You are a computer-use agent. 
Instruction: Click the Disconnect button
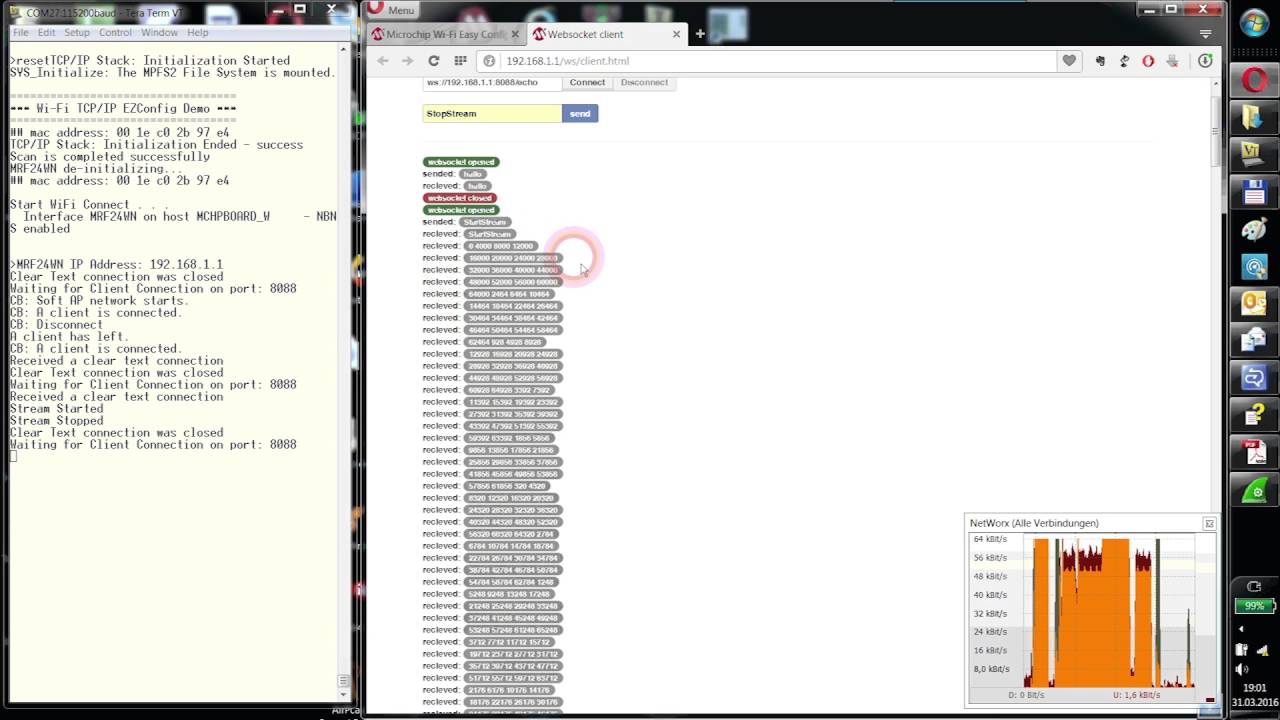[x=644, y=82]
